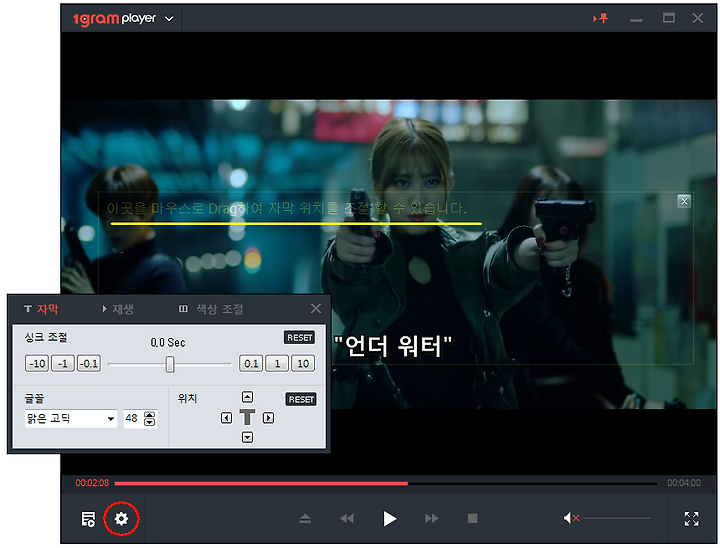Move subtitle position right

tap(269, 418)
